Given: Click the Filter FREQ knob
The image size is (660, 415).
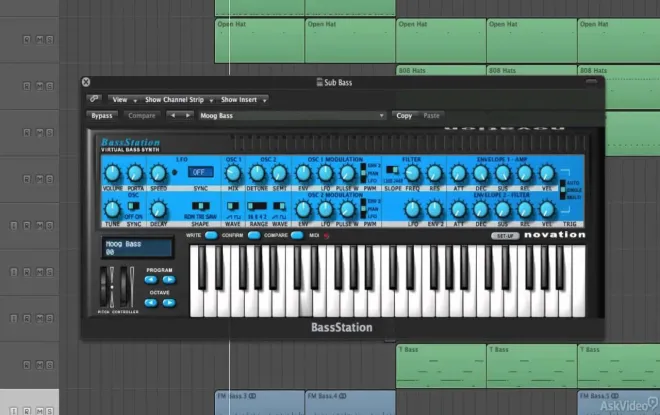Looking at the screenshot, I should click(x=412, y=173).
